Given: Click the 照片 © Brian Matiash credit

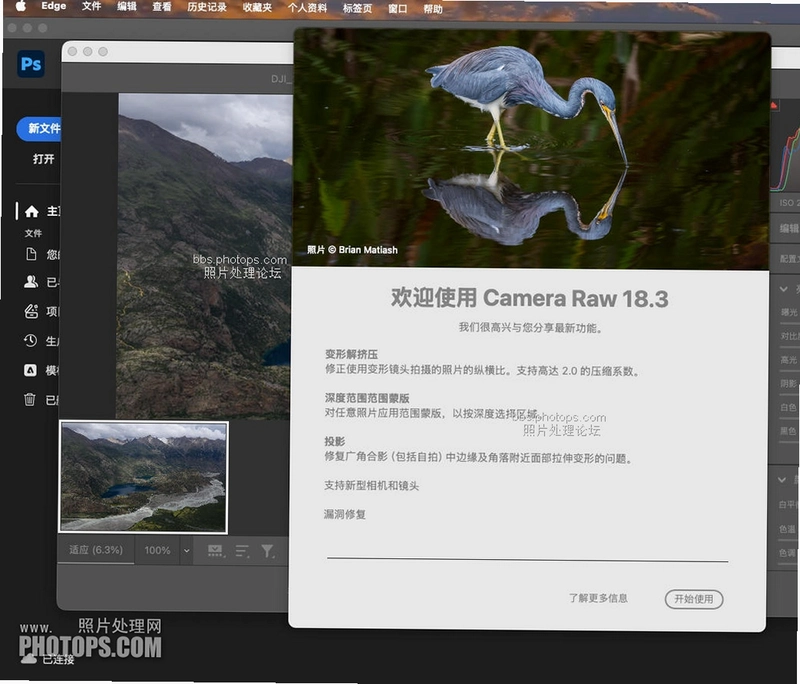Looking at the screenshot, I should point(352,250).
